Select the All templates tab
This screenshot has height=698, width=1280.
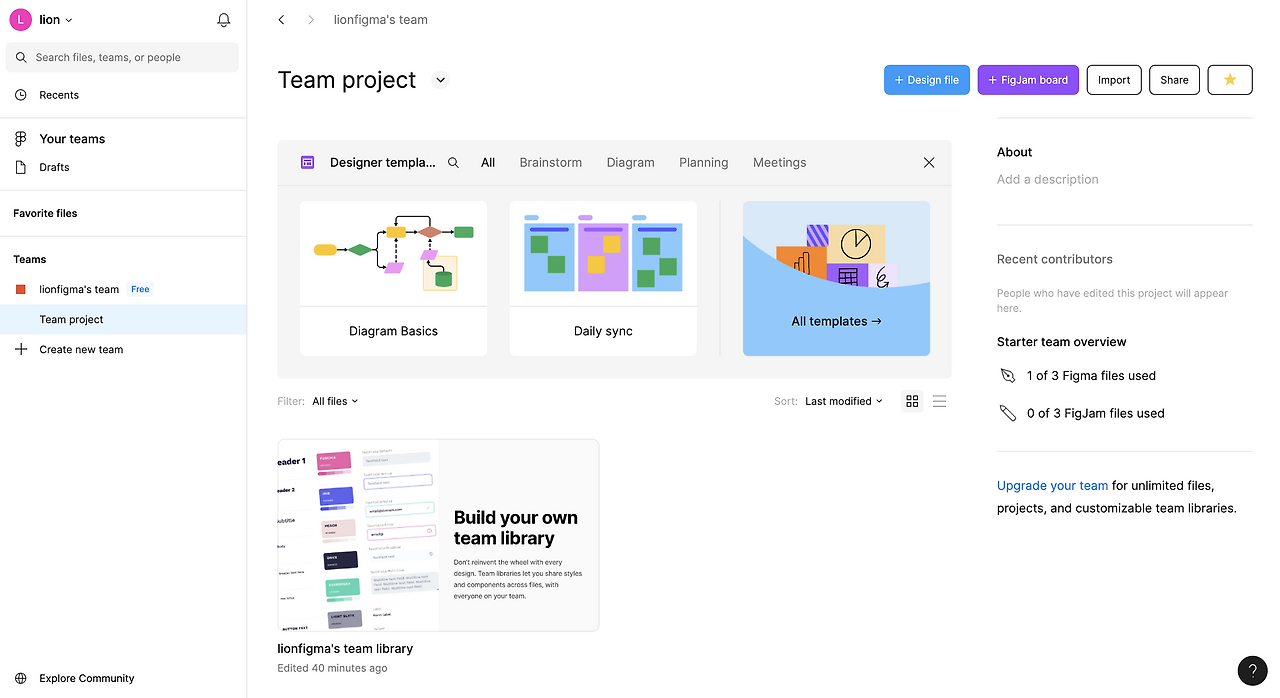click(x=488, y=162)
